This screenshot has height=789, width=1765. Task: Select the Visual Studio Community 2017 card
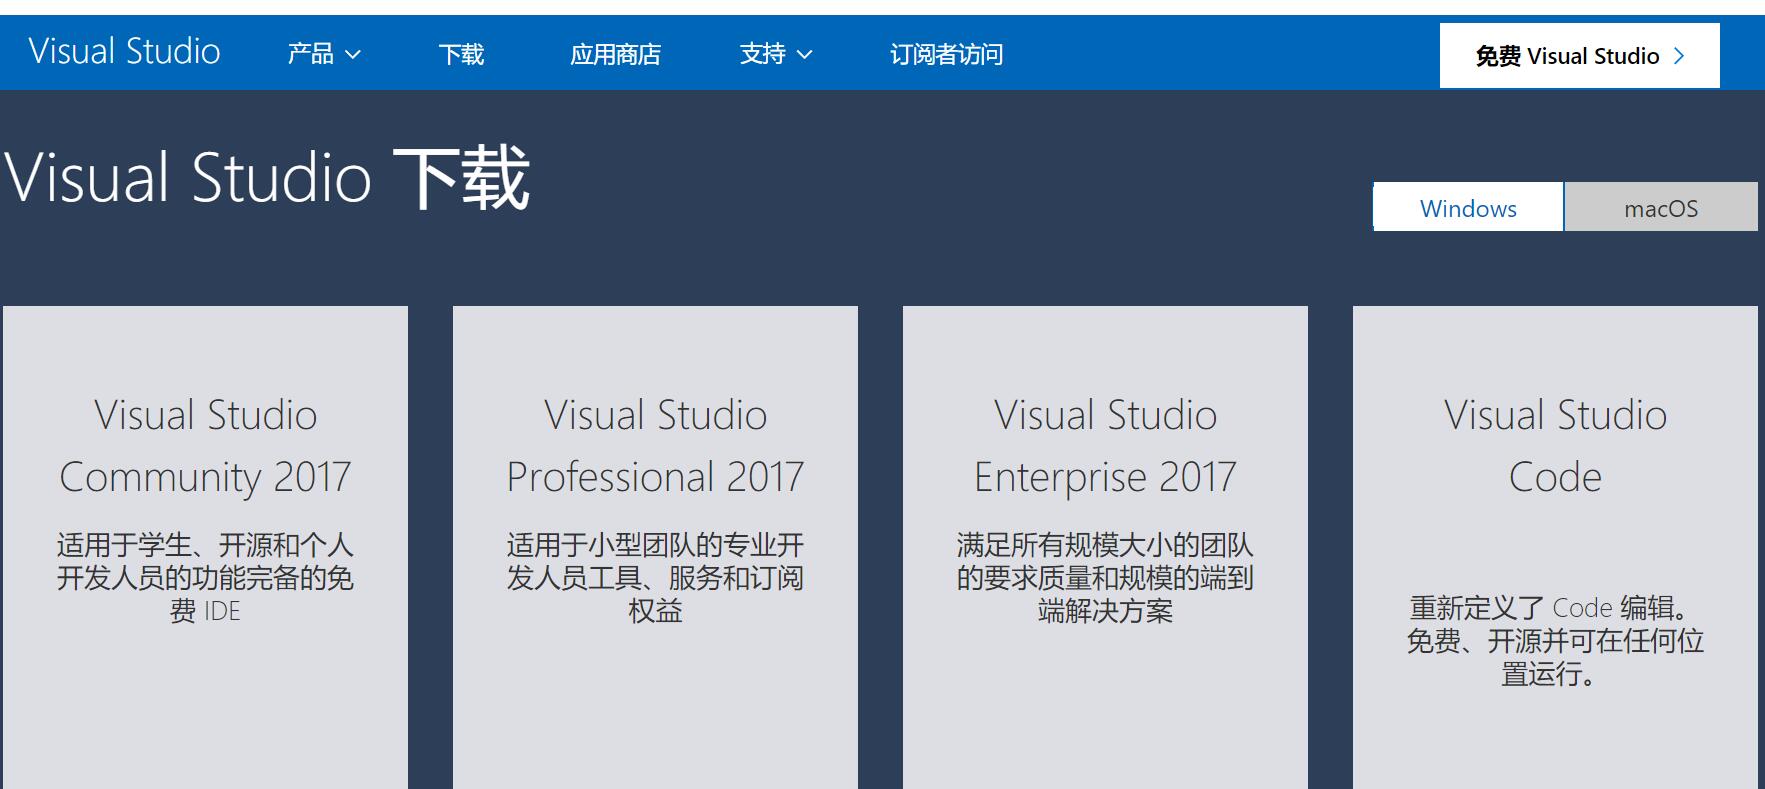click(x=205, y=547)
